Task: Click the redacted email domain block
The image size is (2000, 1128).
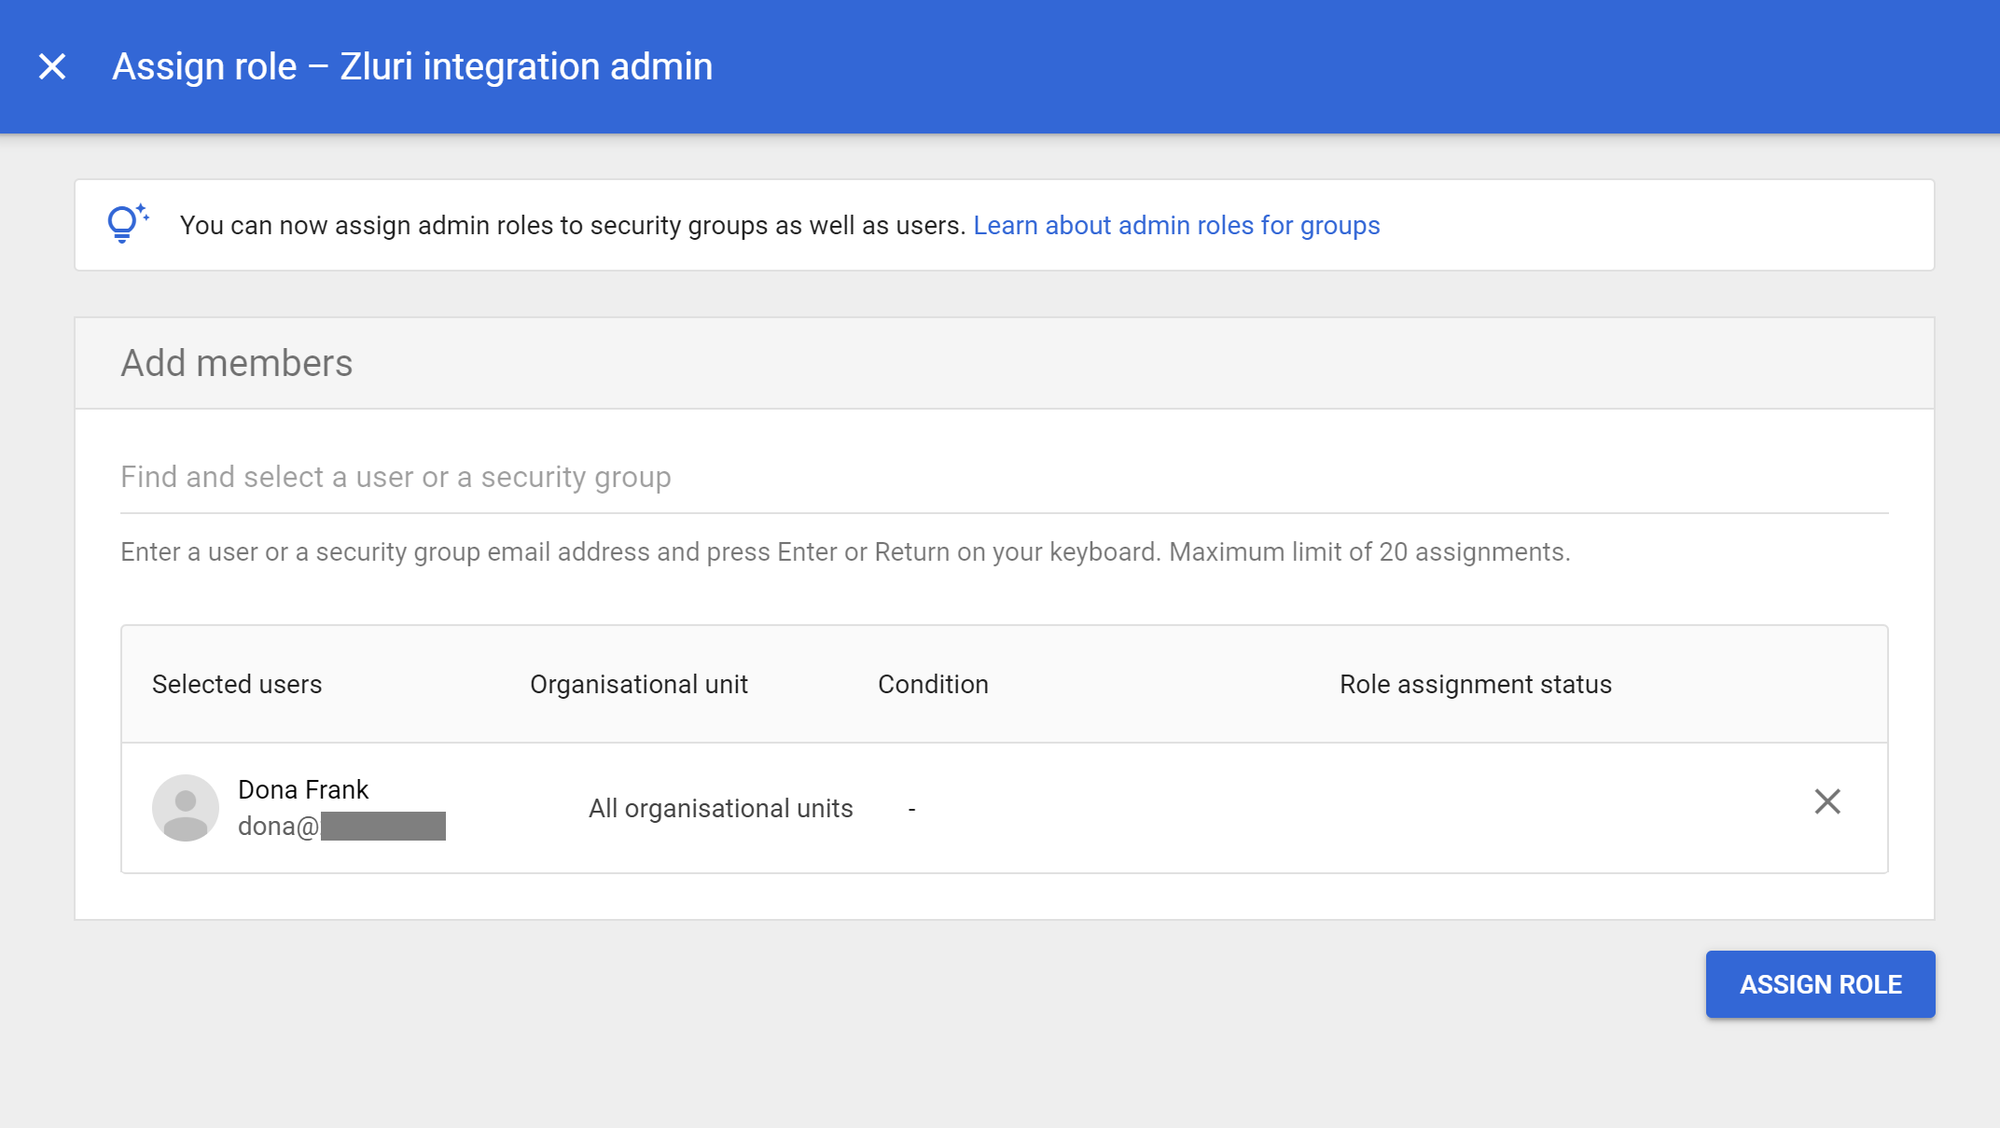Action: tap(383, 827)
